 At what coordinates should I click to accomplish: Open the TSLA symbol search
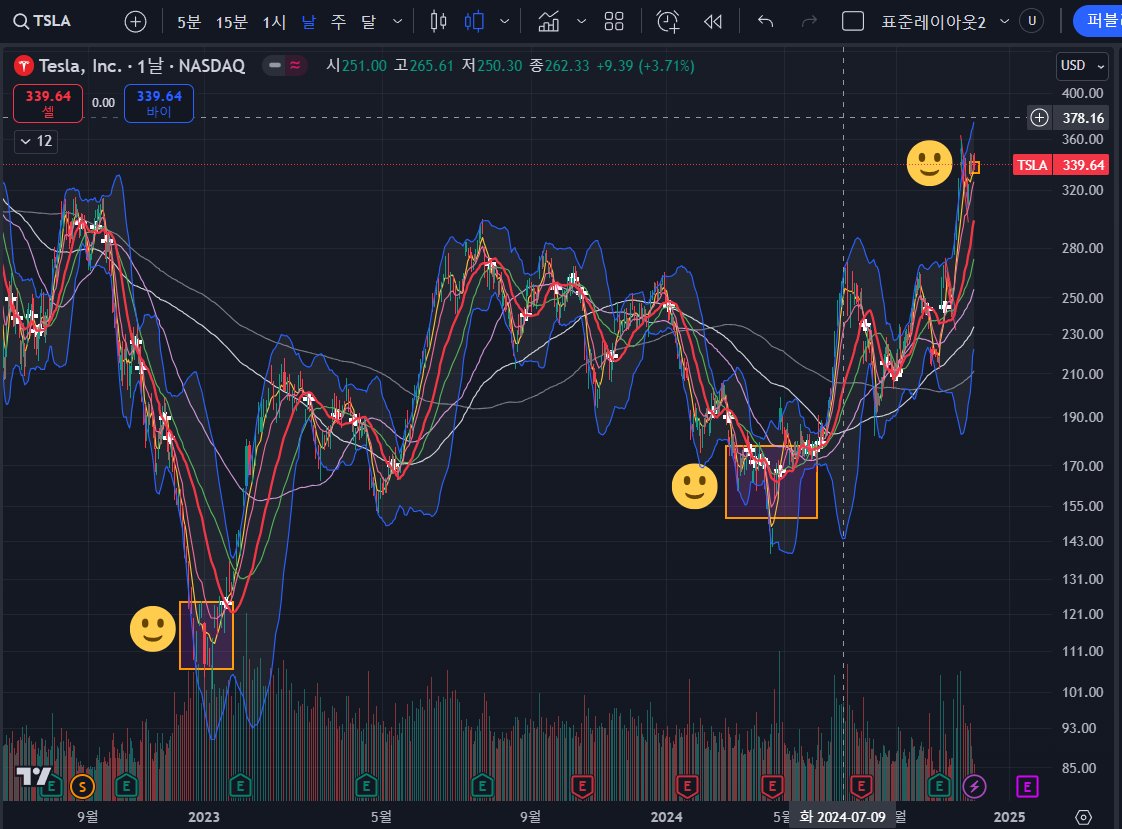pyautogui.click(x=43, y=21)
